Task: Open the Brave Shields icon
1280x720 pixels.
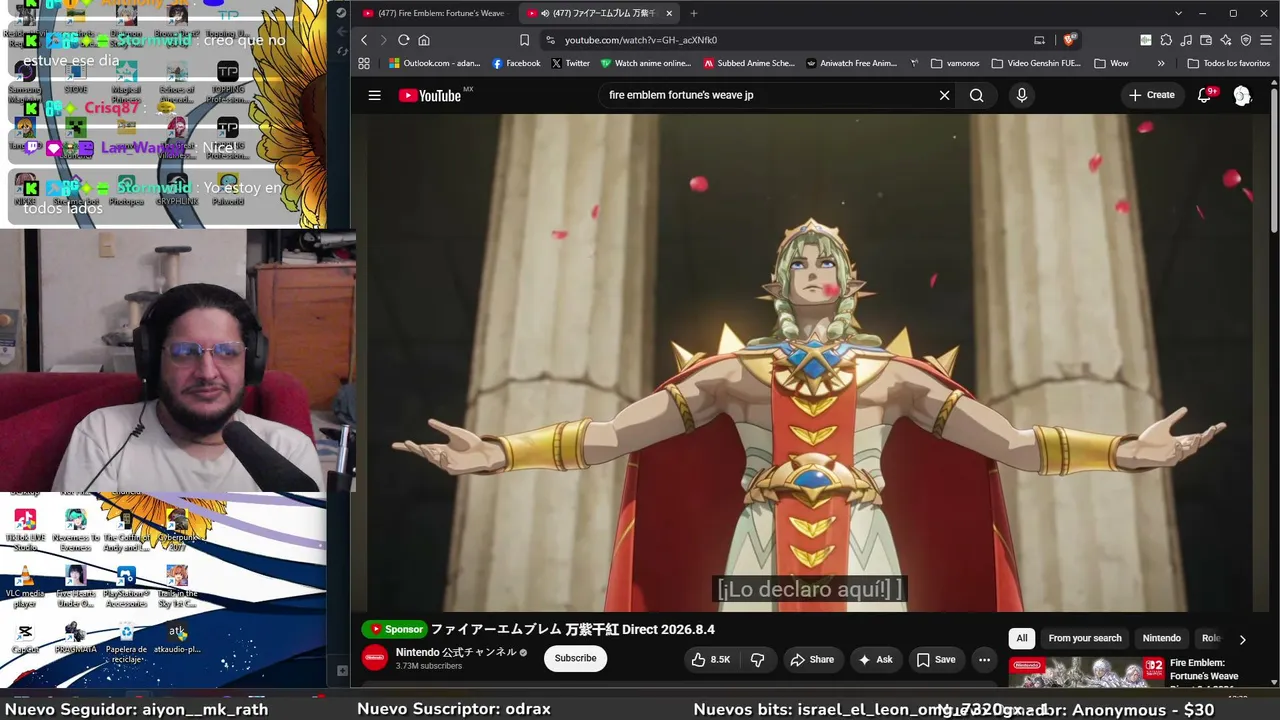Action: pos(1069,40)
